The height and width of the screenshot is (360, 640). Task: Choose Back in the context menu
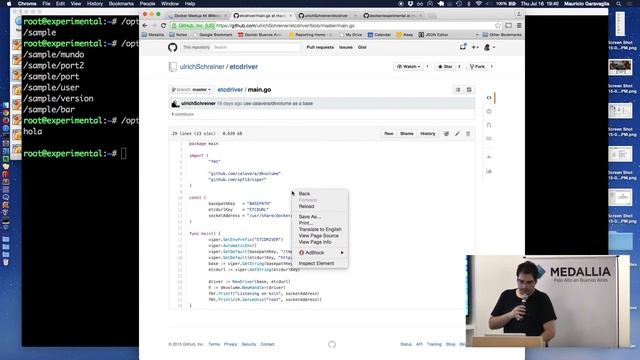click(304, 193)
